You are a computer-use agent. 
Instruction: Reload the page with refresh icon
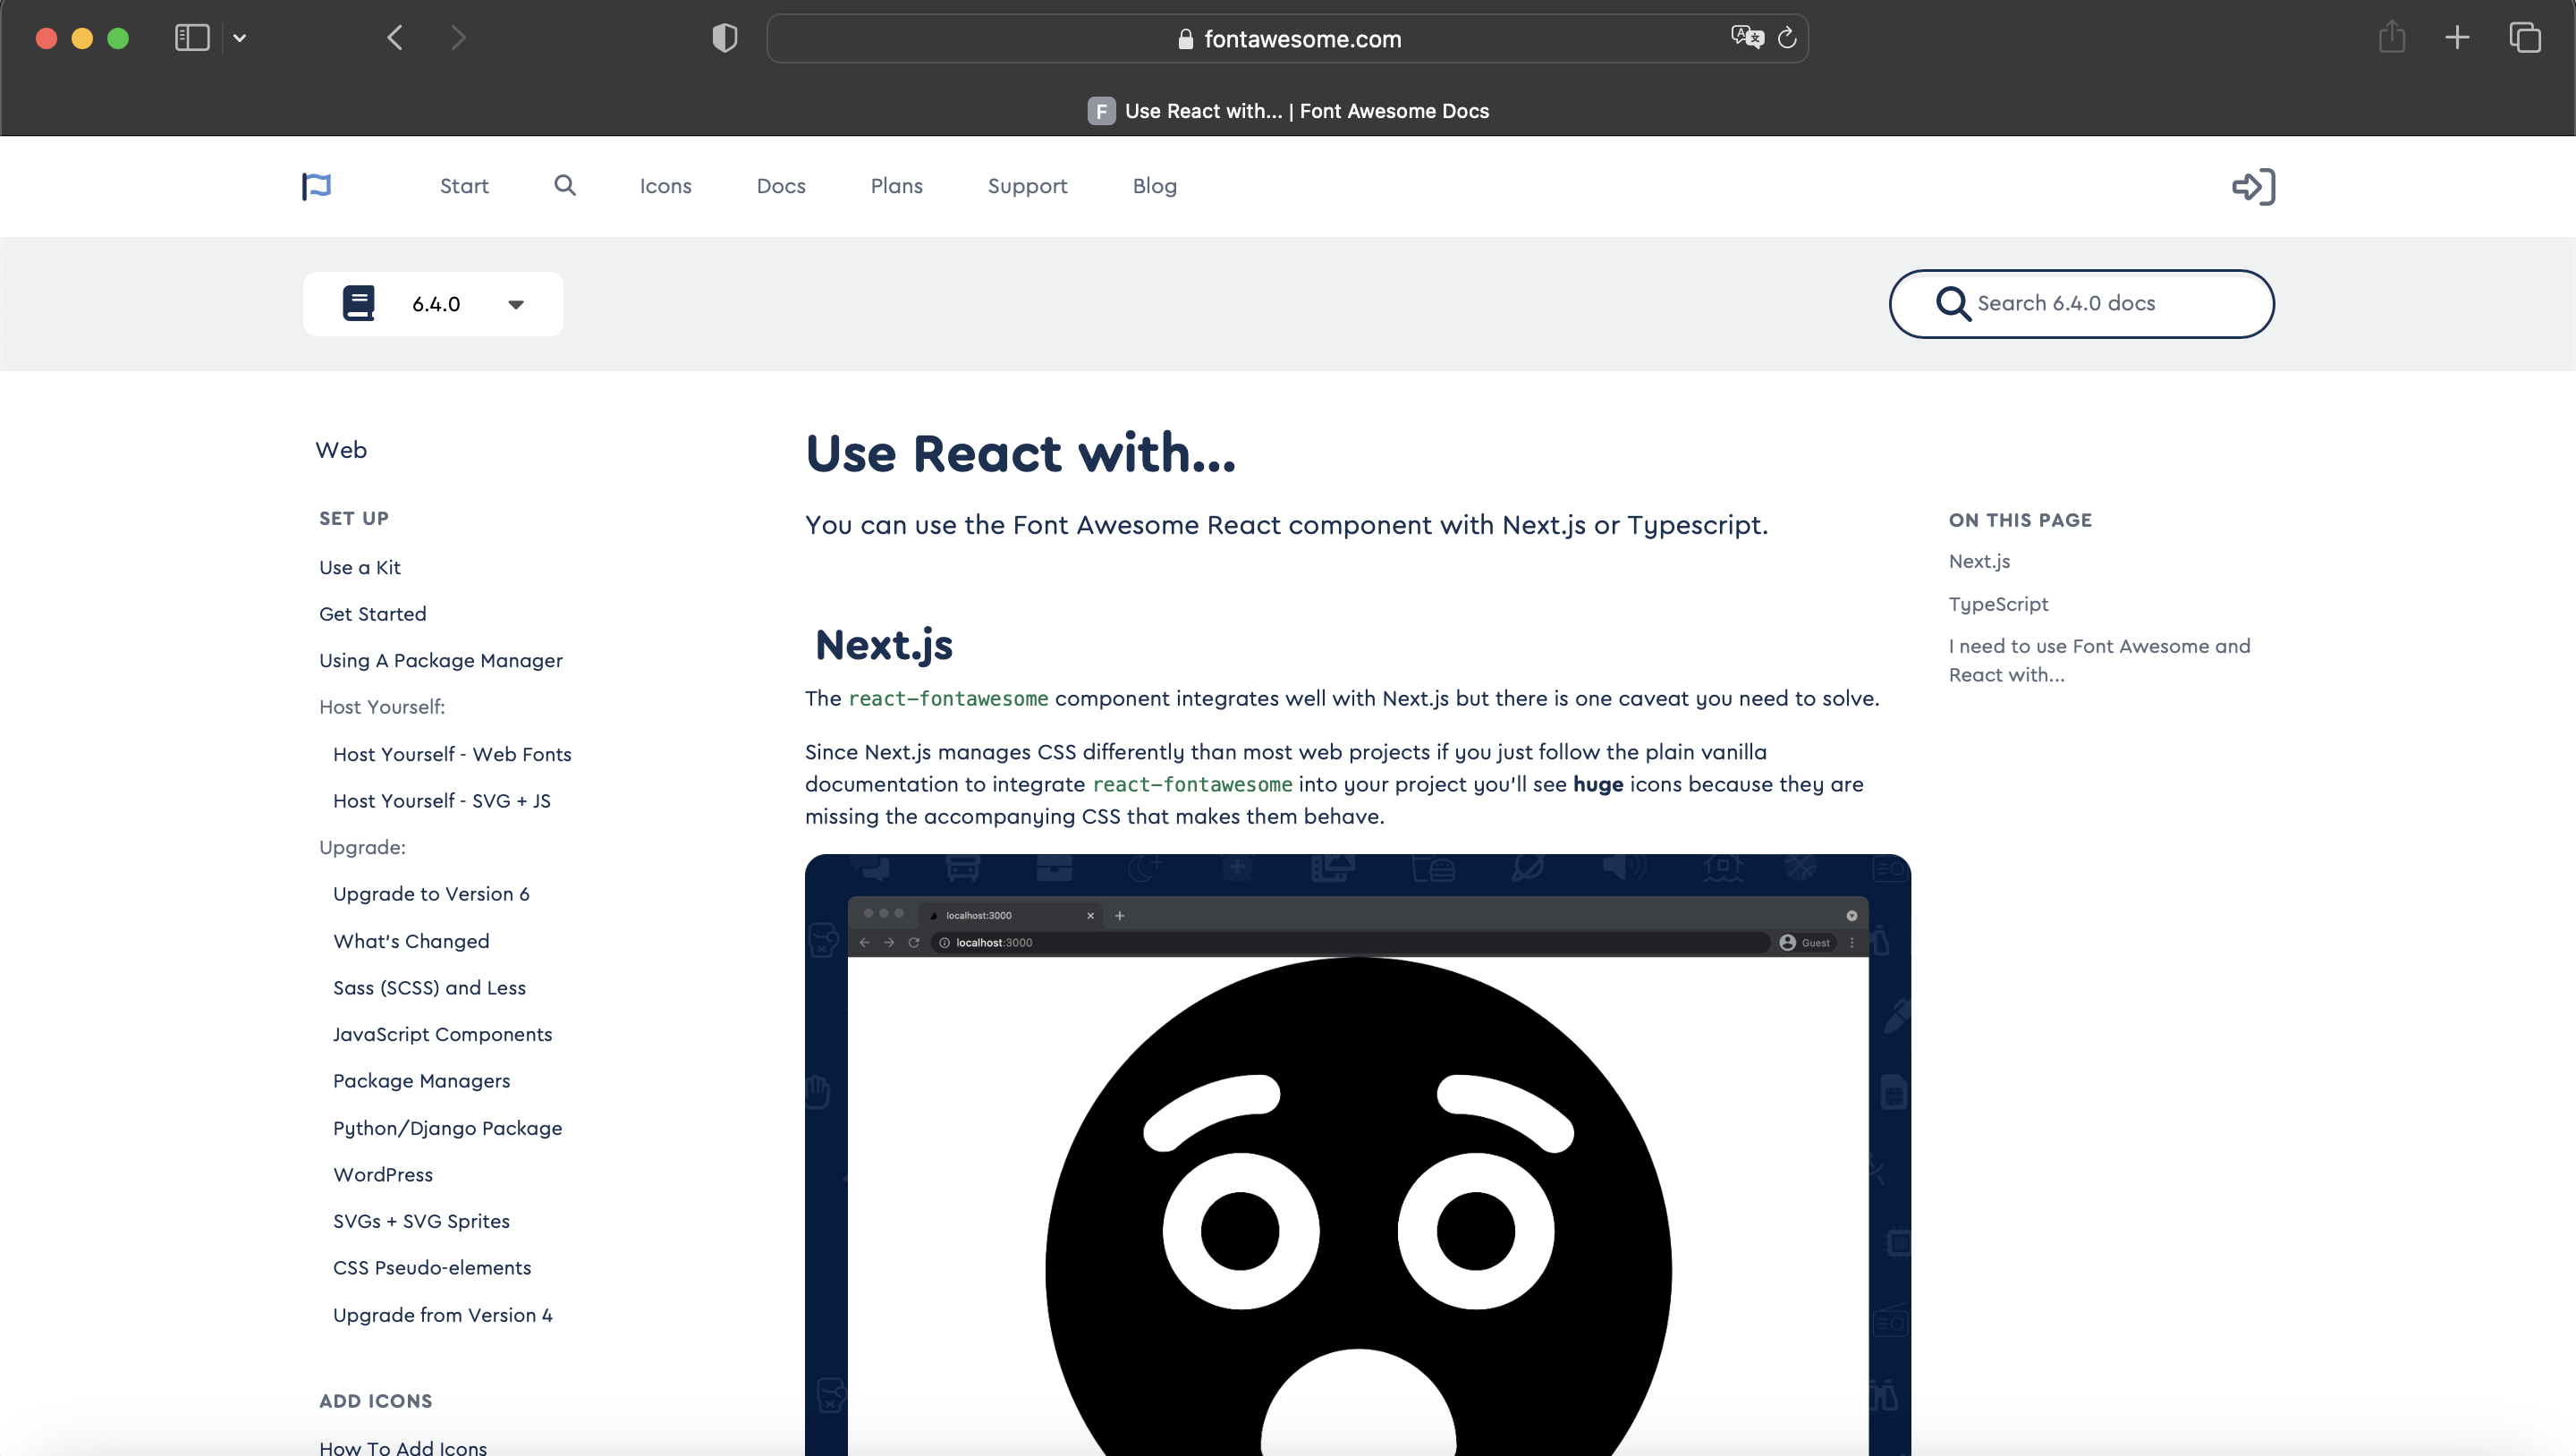1787,38
